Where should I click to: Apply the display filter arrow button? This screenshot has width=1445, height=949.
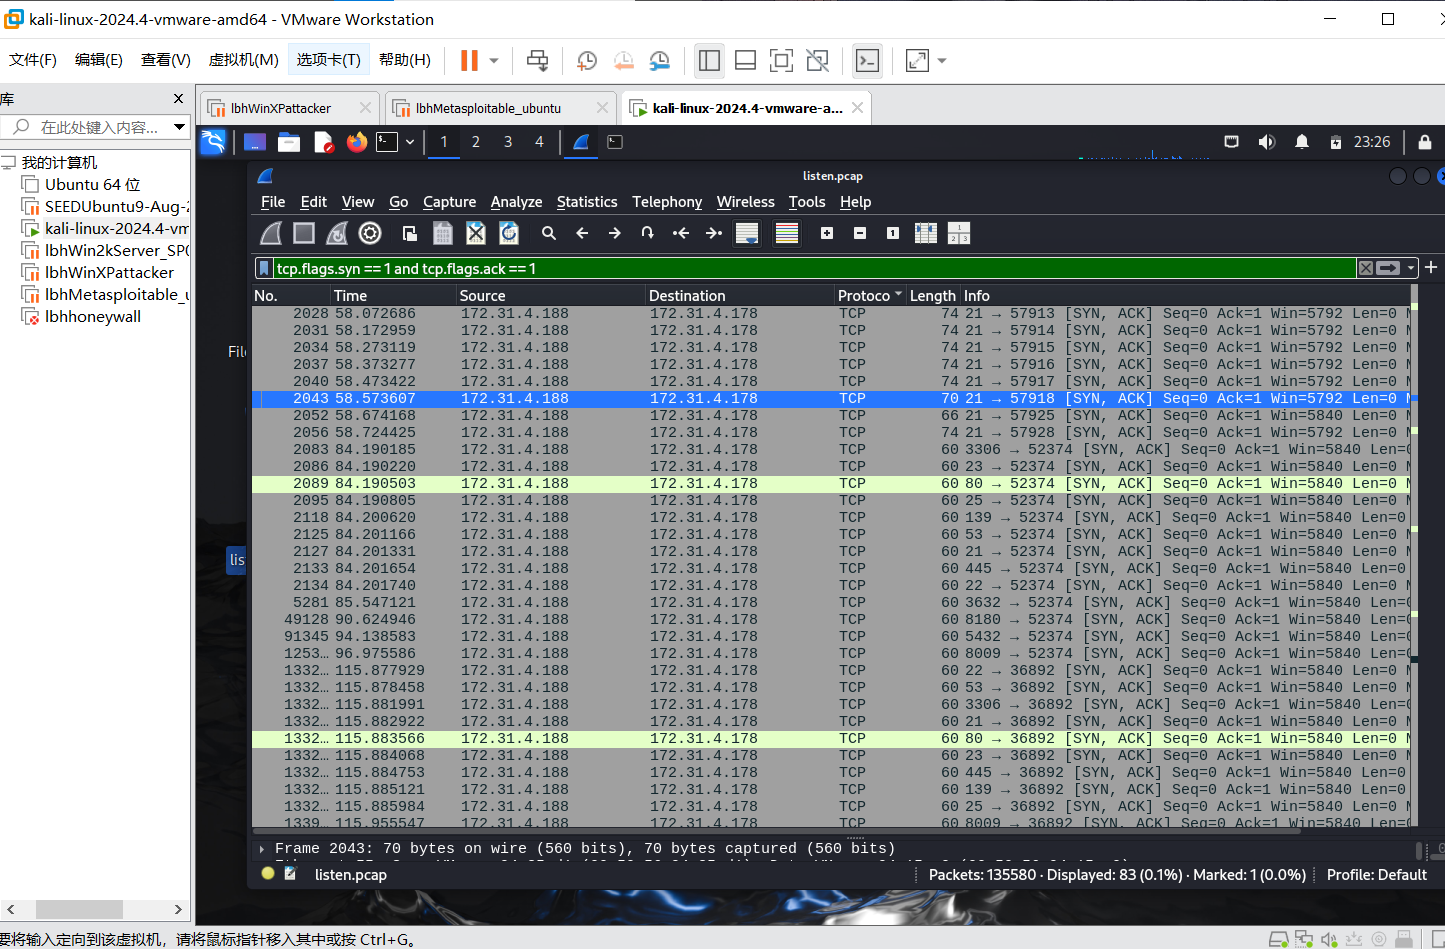point(1388,268)
